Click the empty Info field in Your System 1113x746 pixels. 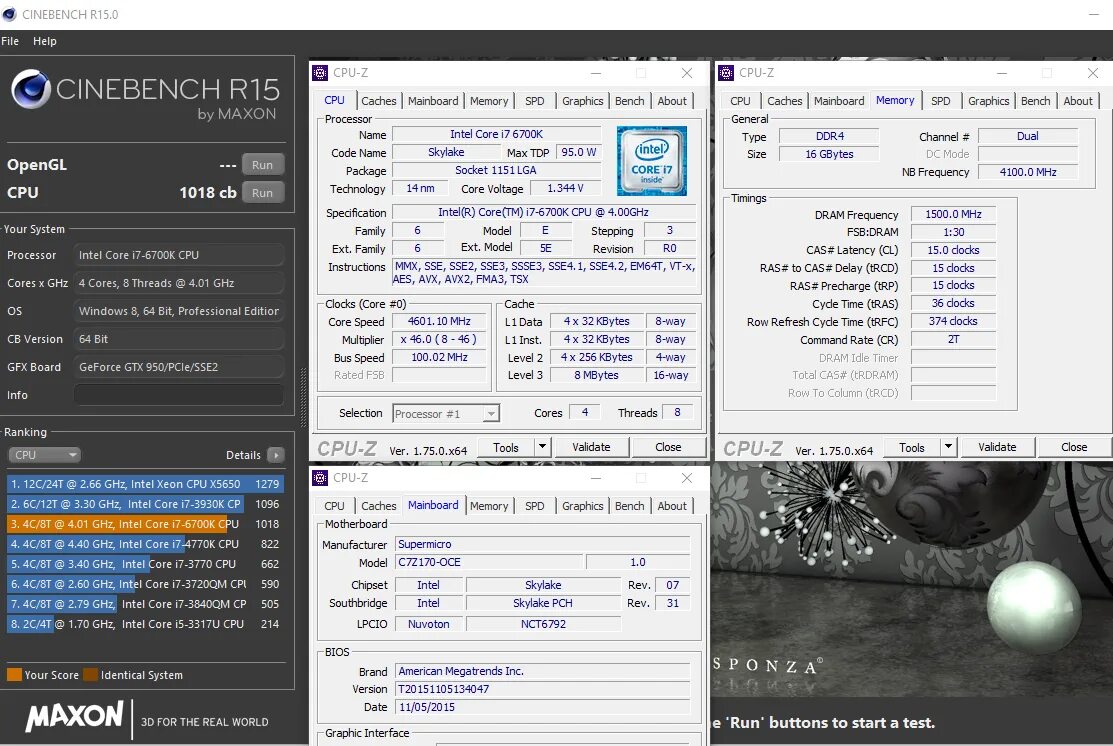(x=179, y=395)
